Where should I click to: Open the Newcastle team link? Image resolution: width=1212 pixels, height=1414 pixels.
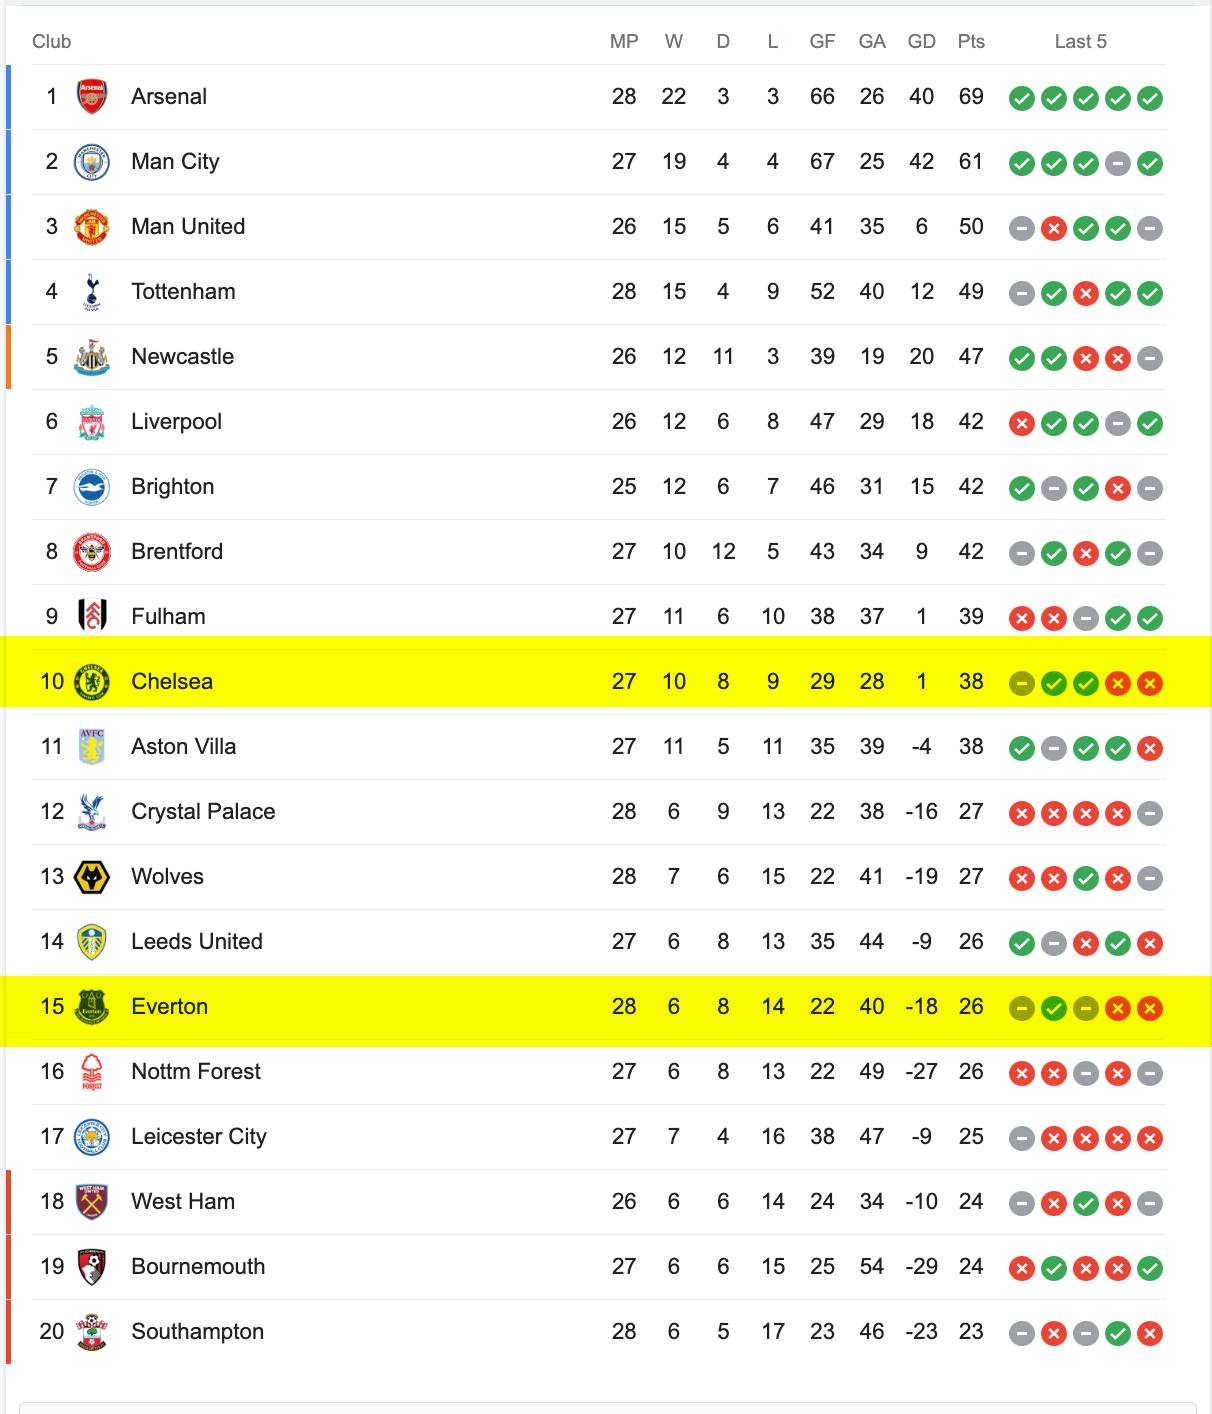(182, 357)
